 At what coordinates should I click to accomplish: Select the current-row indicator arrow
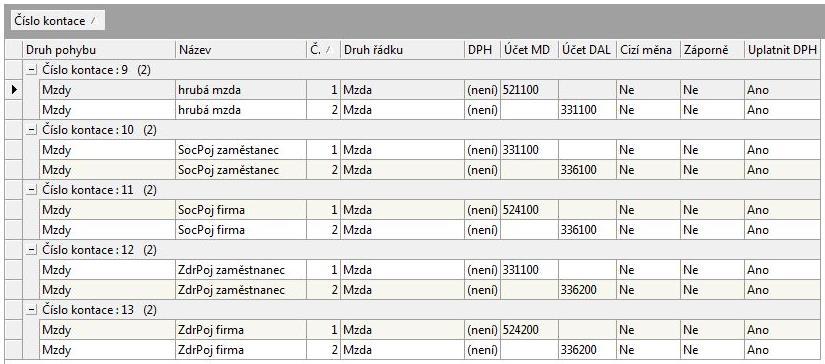[x=14, y=90]
